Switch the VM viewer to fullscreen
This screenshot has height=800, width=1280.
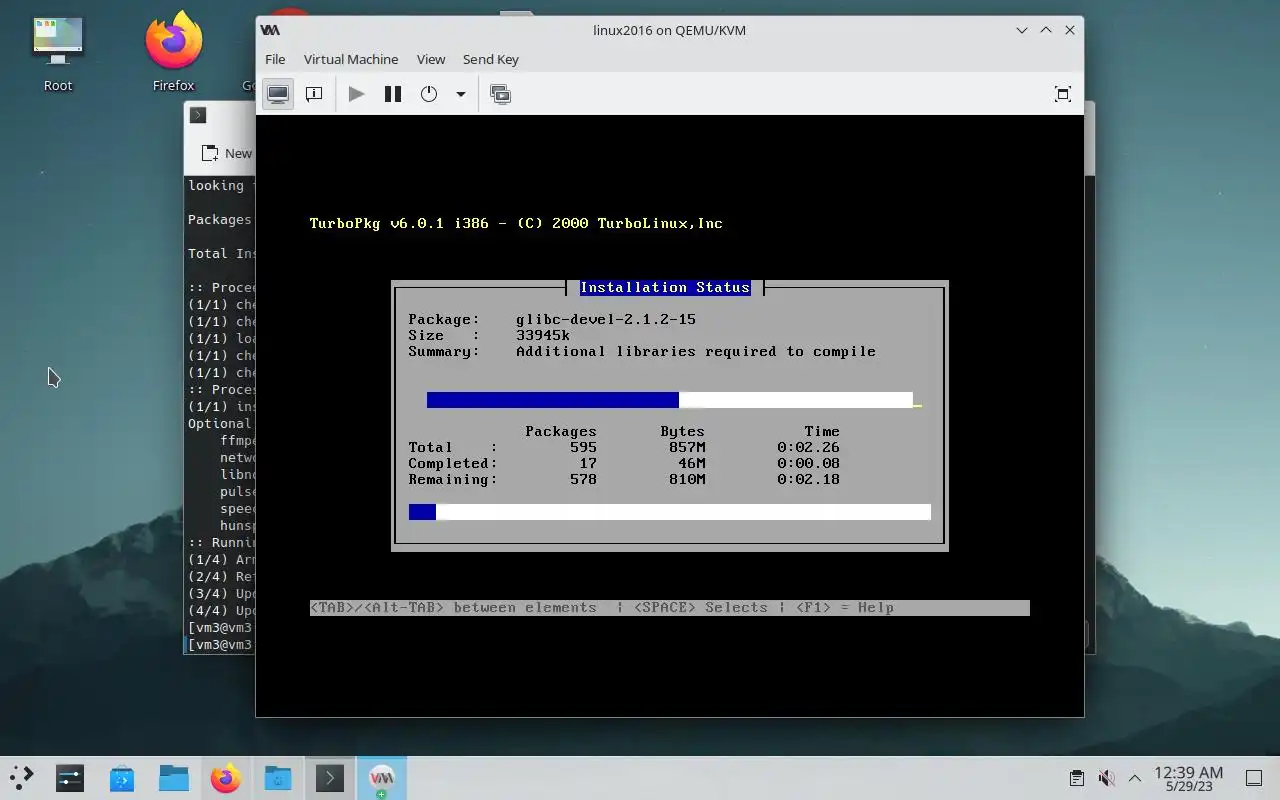1063,94
